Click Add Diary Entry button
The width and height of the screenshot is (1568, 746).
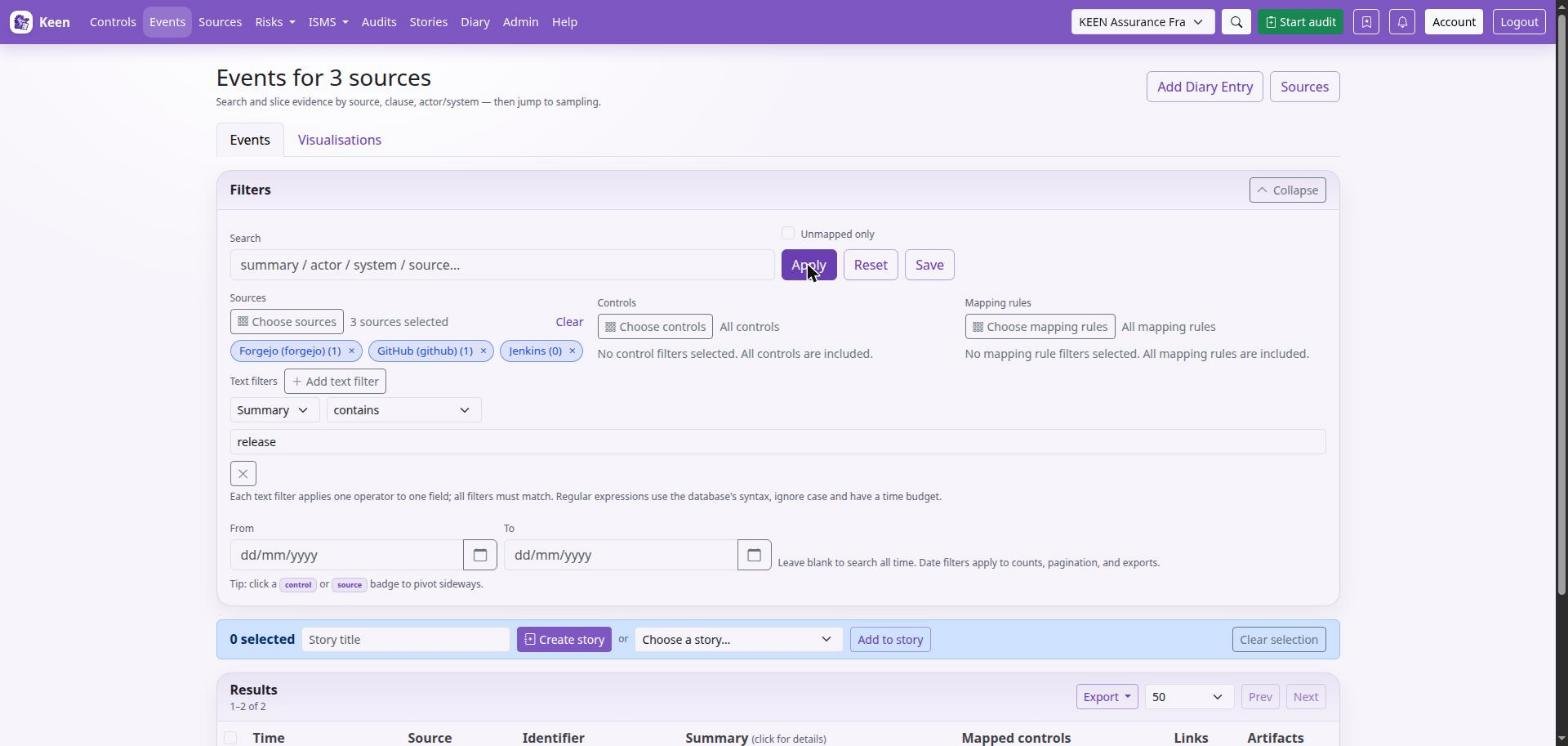pyautogui.click(x=1205, y=87)
